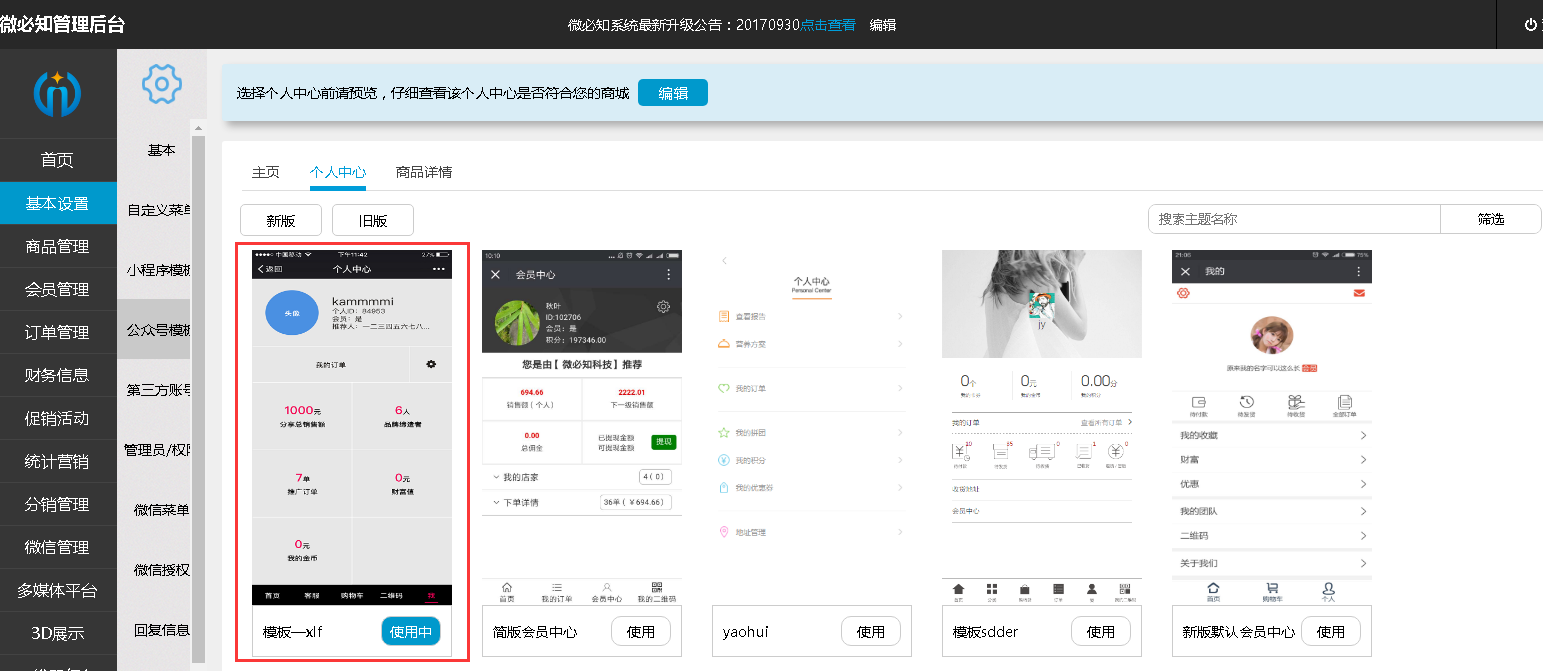
Task: Toggle the 使用中 button for 模板—xlf
Action: [410, 632]
